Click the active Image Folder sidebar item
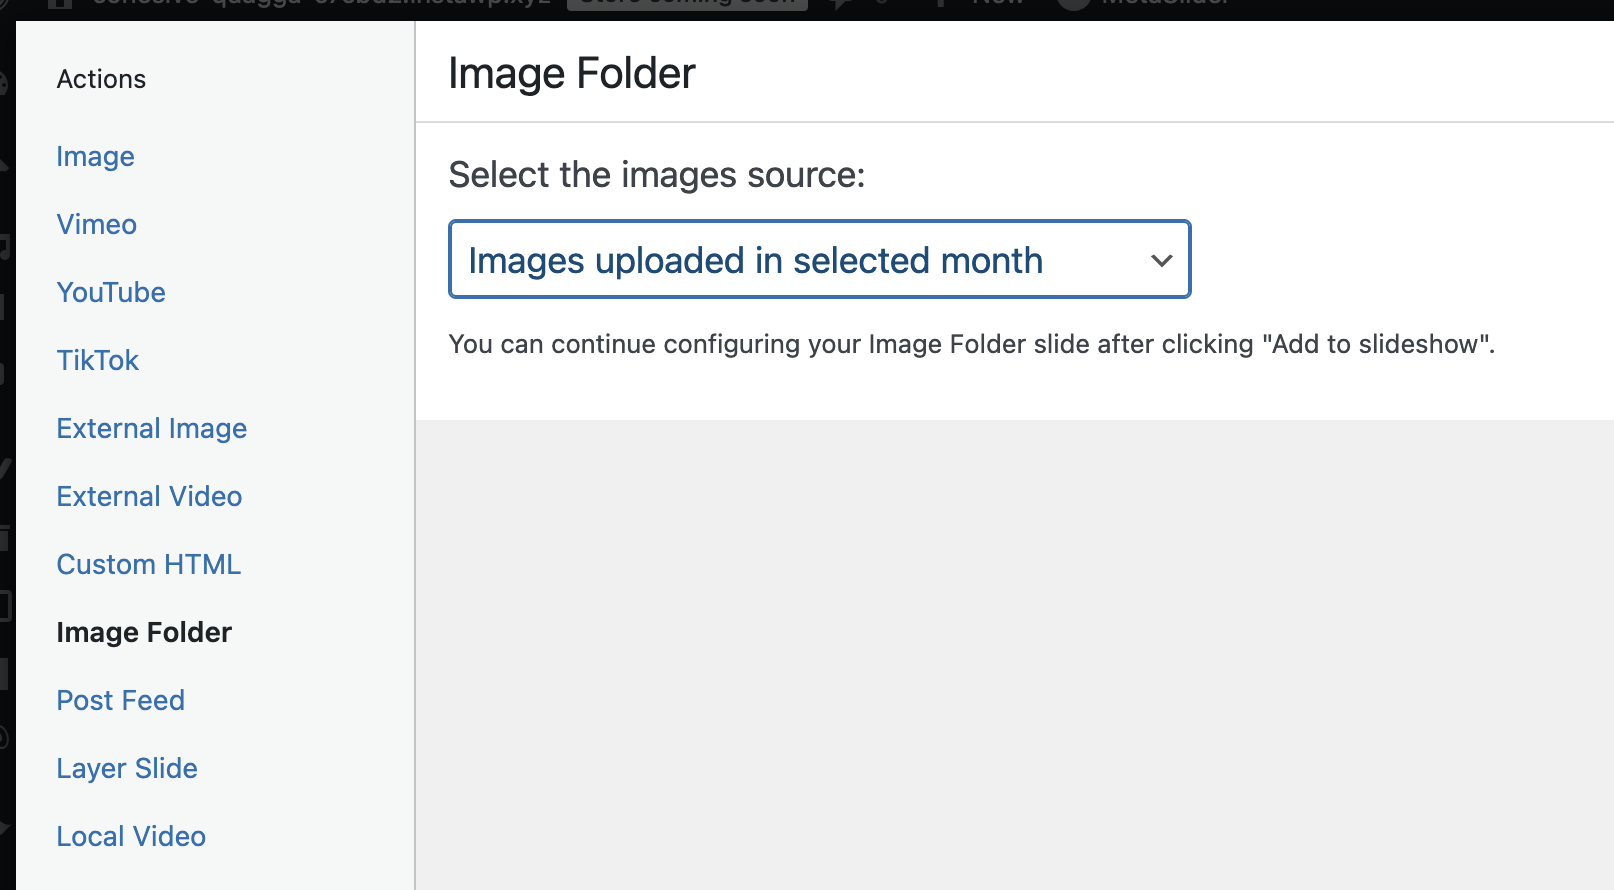1614x890 pixels. pyautogui.click(x=144, y=633)
